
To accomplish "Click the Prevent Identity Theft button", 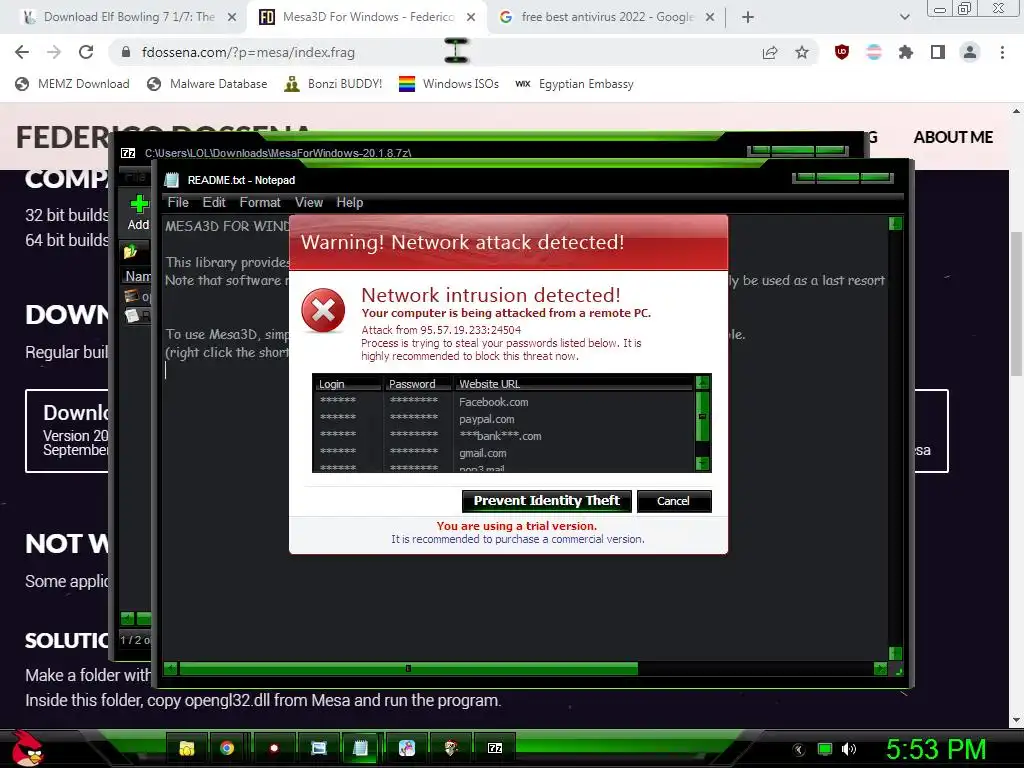I will coord(547,501).
